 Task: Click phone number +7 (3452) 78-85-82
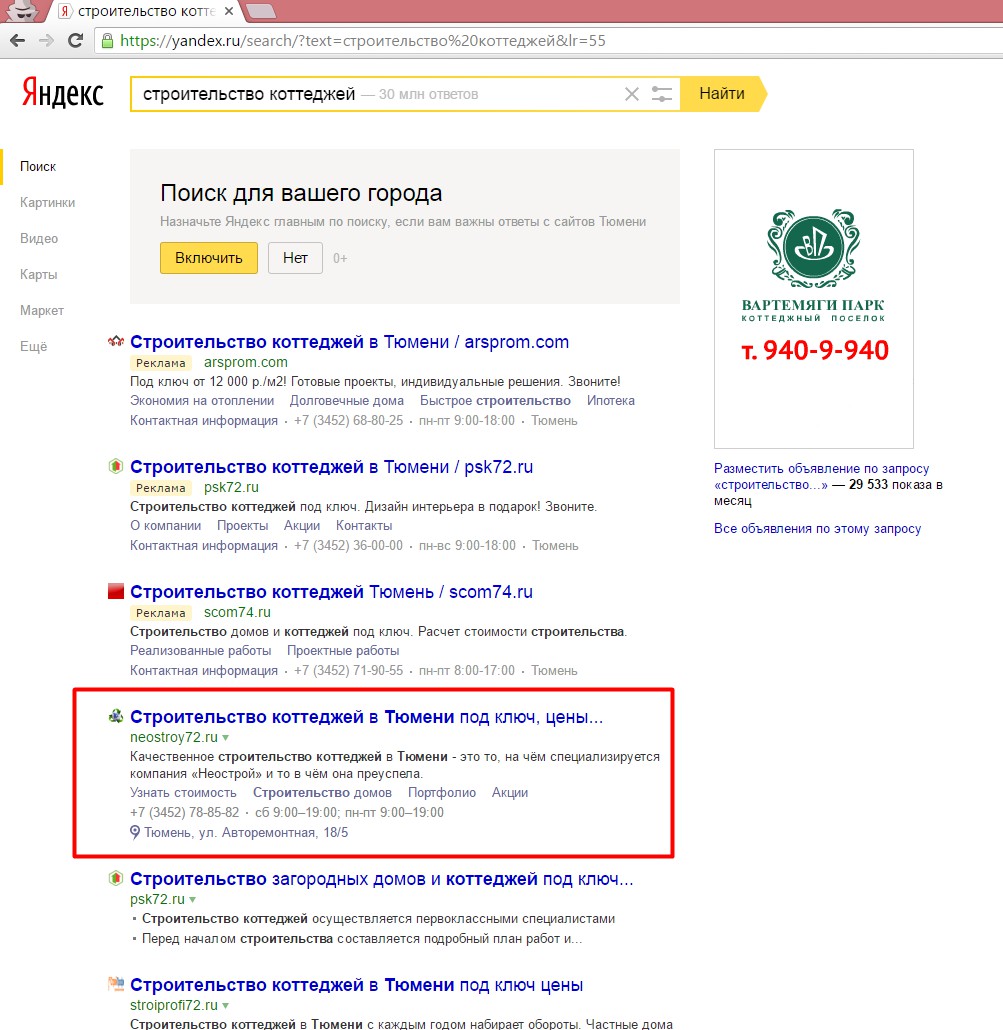(x=185, y=813)
